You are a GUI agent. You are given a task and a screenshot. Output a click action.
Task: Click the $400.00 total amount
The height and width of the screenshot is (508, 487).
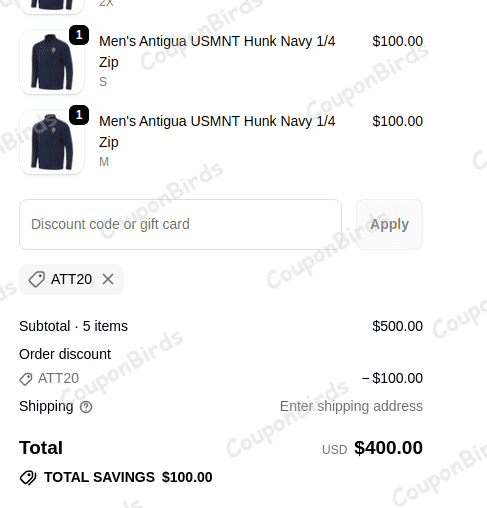click(x=388, y=448)
